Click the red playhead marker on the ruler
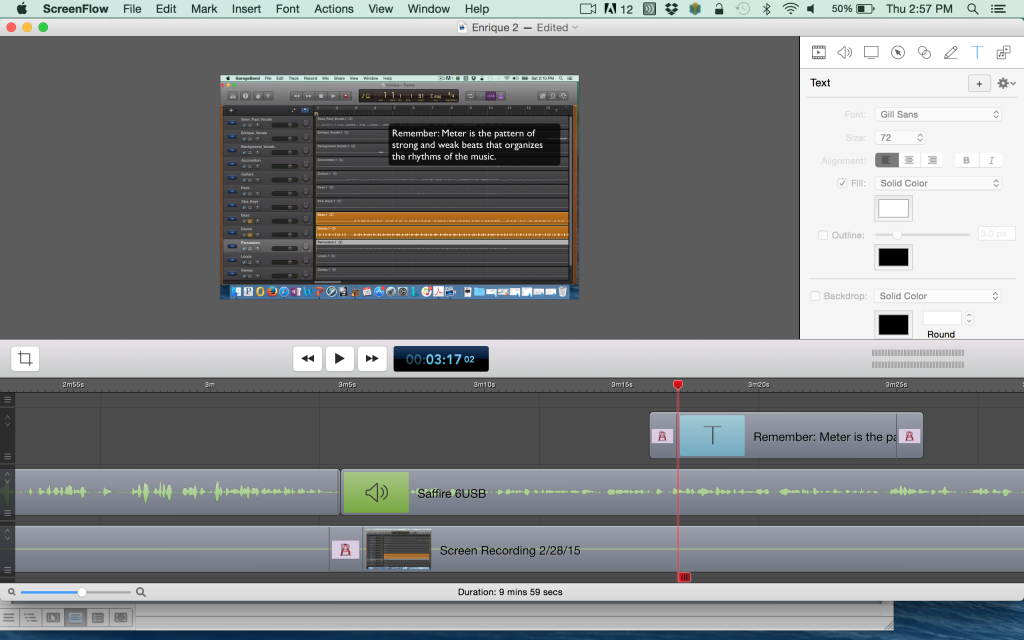The image size is (1024, 640). click(678, 385)
